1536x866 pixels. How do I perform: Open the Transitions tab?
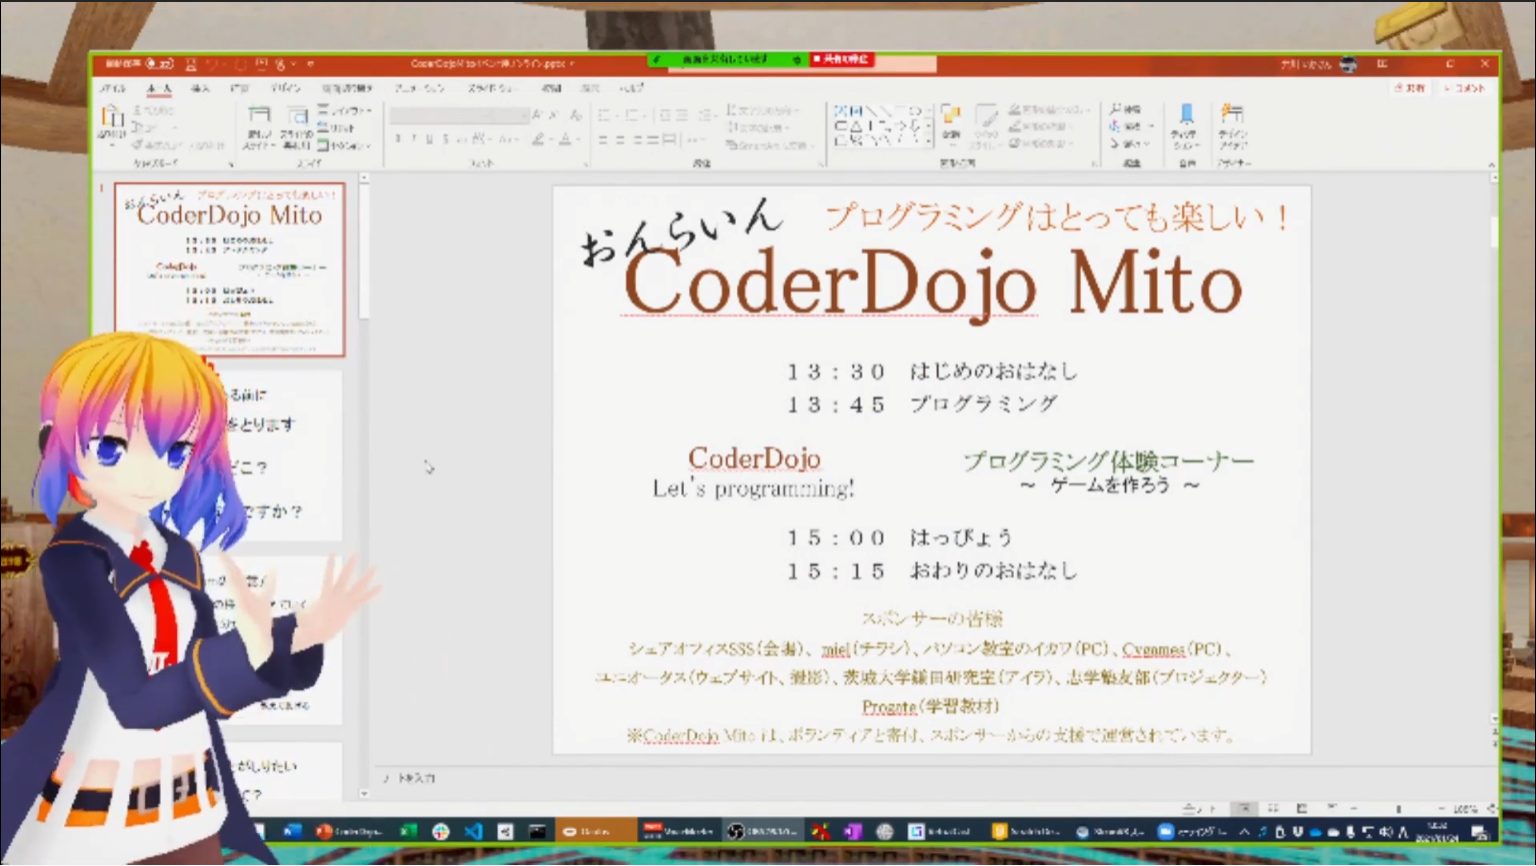(x=347, y=89)
